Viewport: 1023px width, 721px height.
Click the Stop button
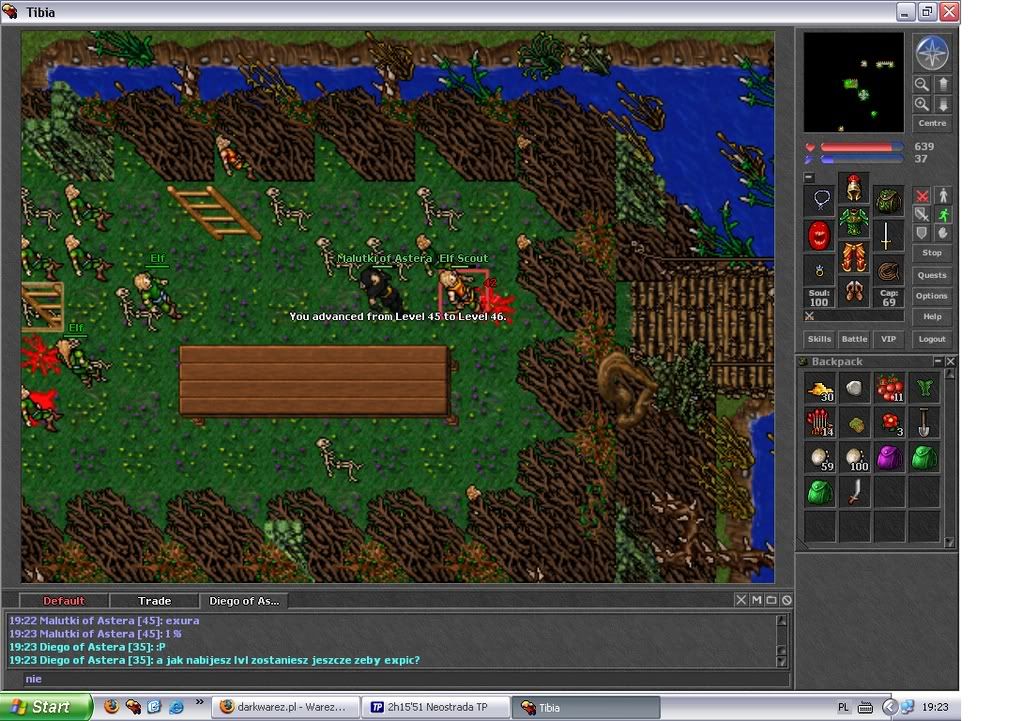click(932, 253)
